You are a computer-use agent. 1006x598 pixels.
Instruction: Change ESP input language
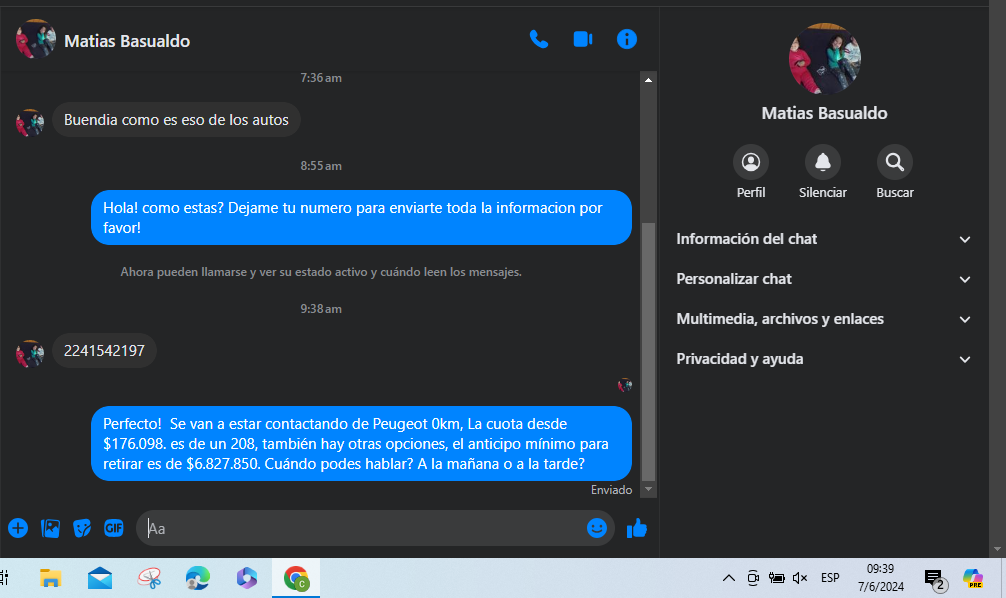(x=830, y=578)
